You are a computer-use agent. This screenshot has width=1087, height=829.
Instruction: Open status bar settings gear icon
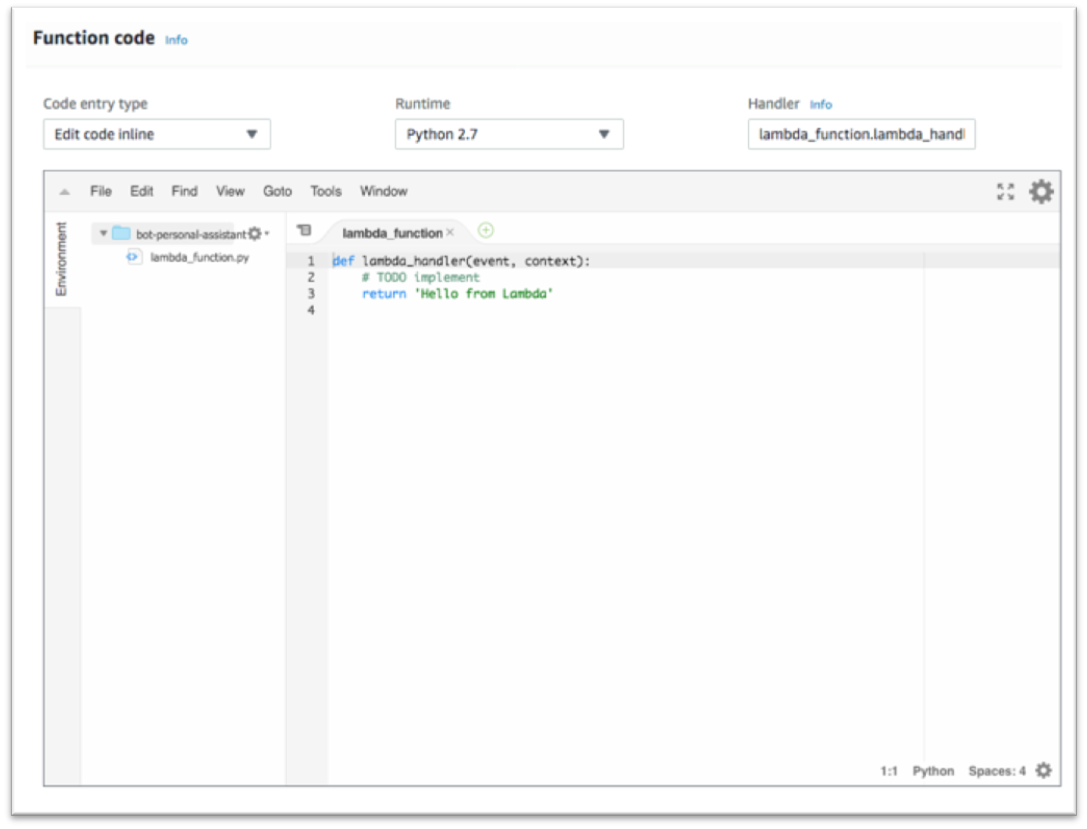[x=1043, y=770]
